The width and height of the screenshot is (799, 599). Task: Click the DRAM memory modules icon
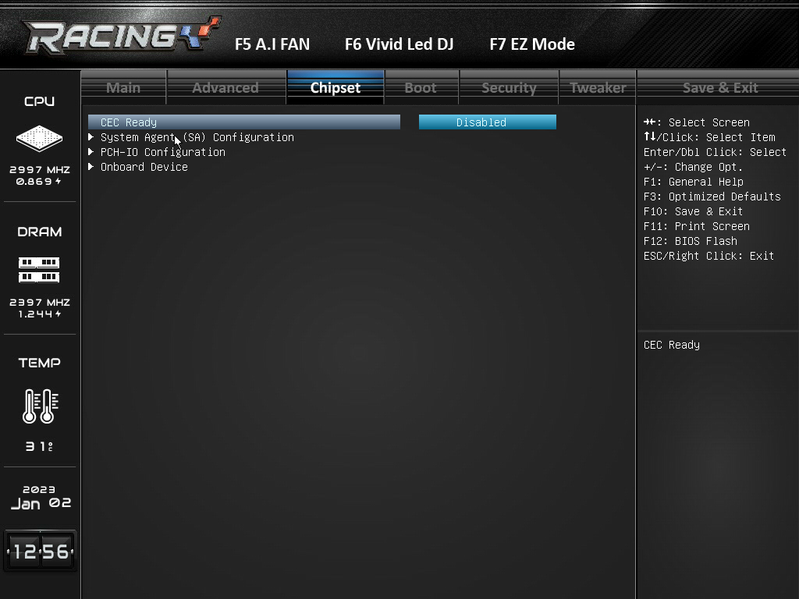(39, 270)
